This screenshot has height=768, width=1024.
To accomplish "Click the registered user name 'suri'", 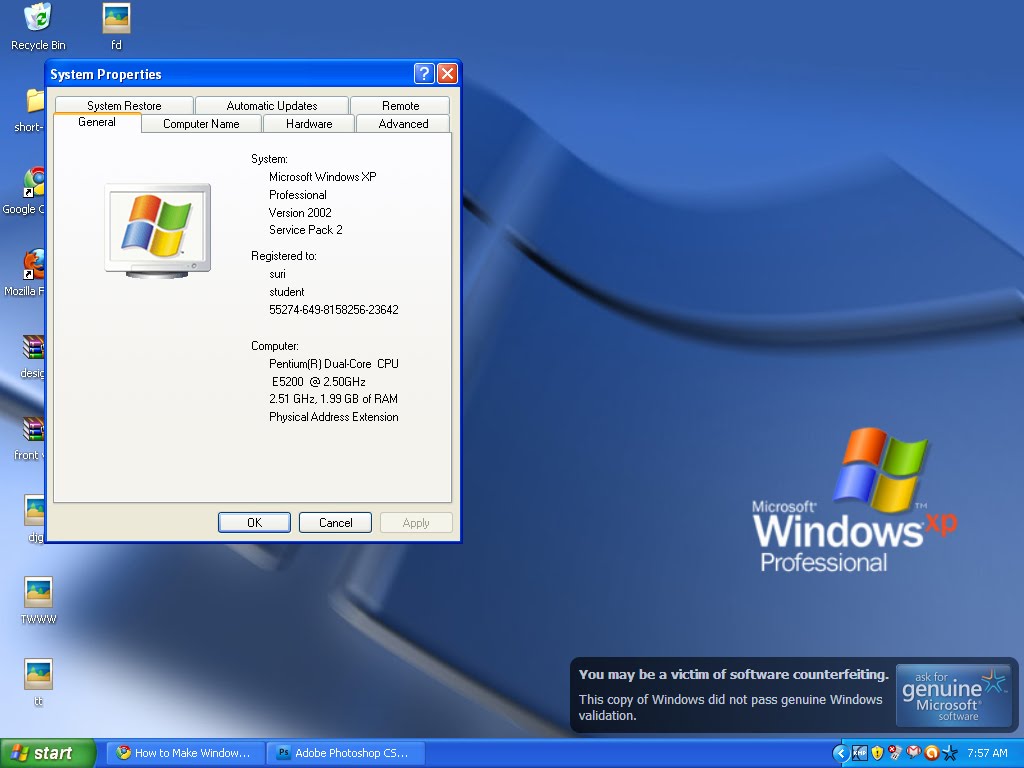I will point(278,274).
